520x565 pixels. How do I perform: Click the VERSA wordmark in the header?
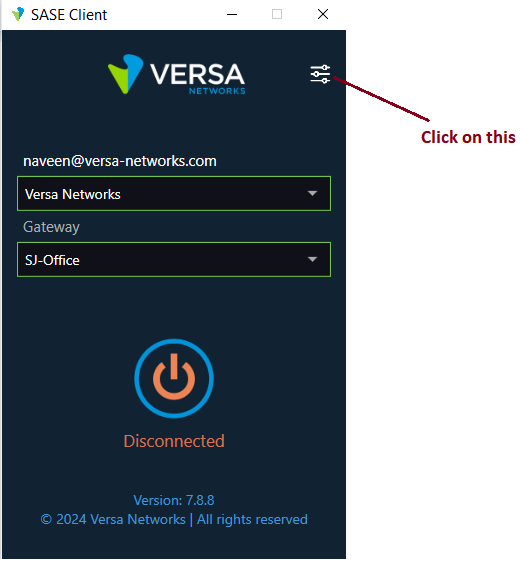(x=197, y=74)
